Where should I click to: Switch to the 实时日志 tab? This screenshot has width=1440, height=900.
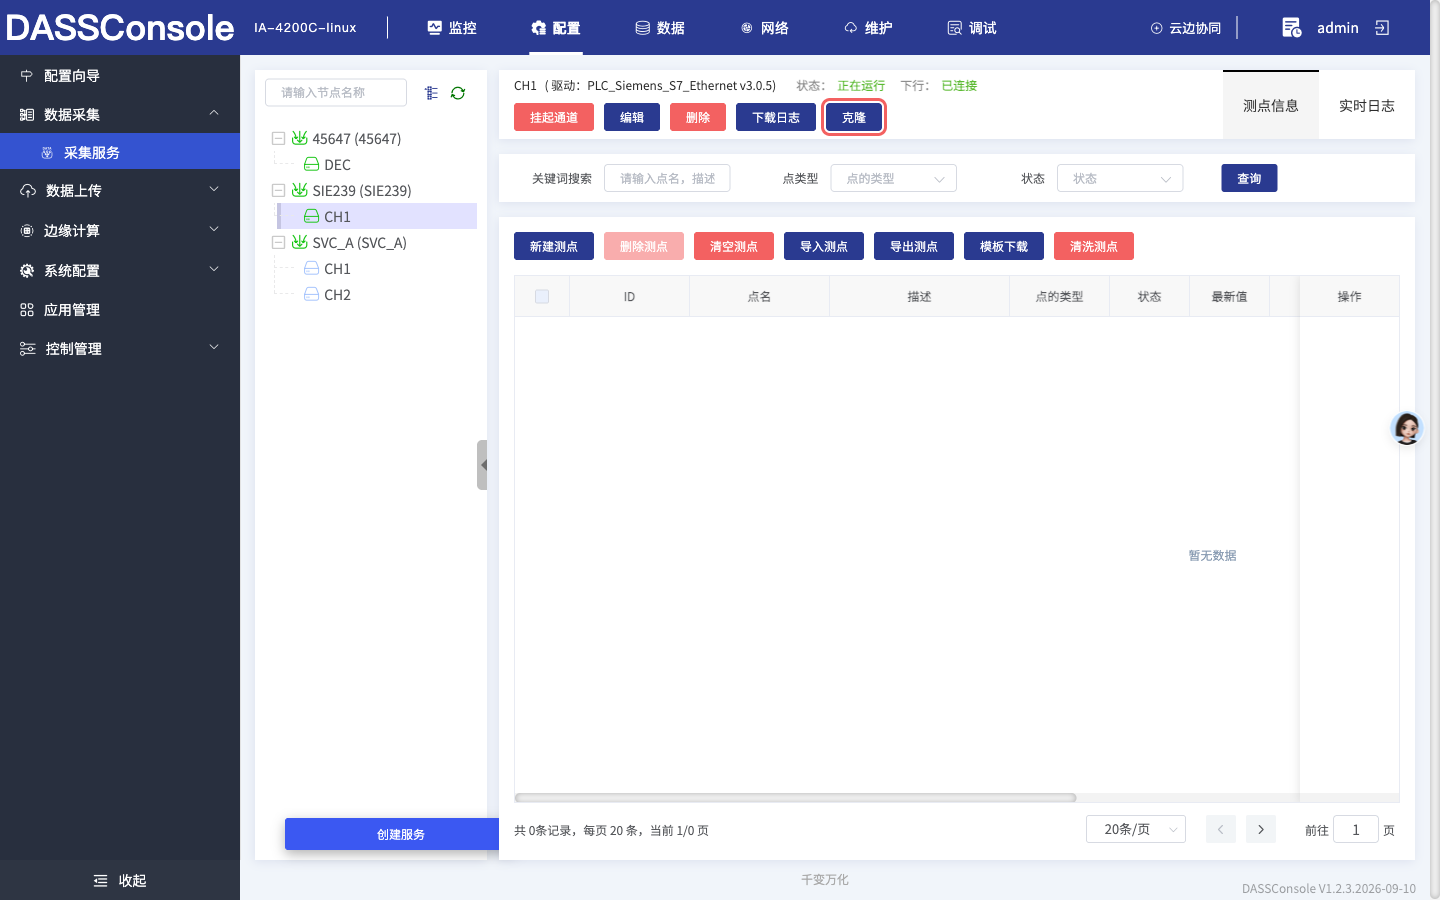point(1367,105)
